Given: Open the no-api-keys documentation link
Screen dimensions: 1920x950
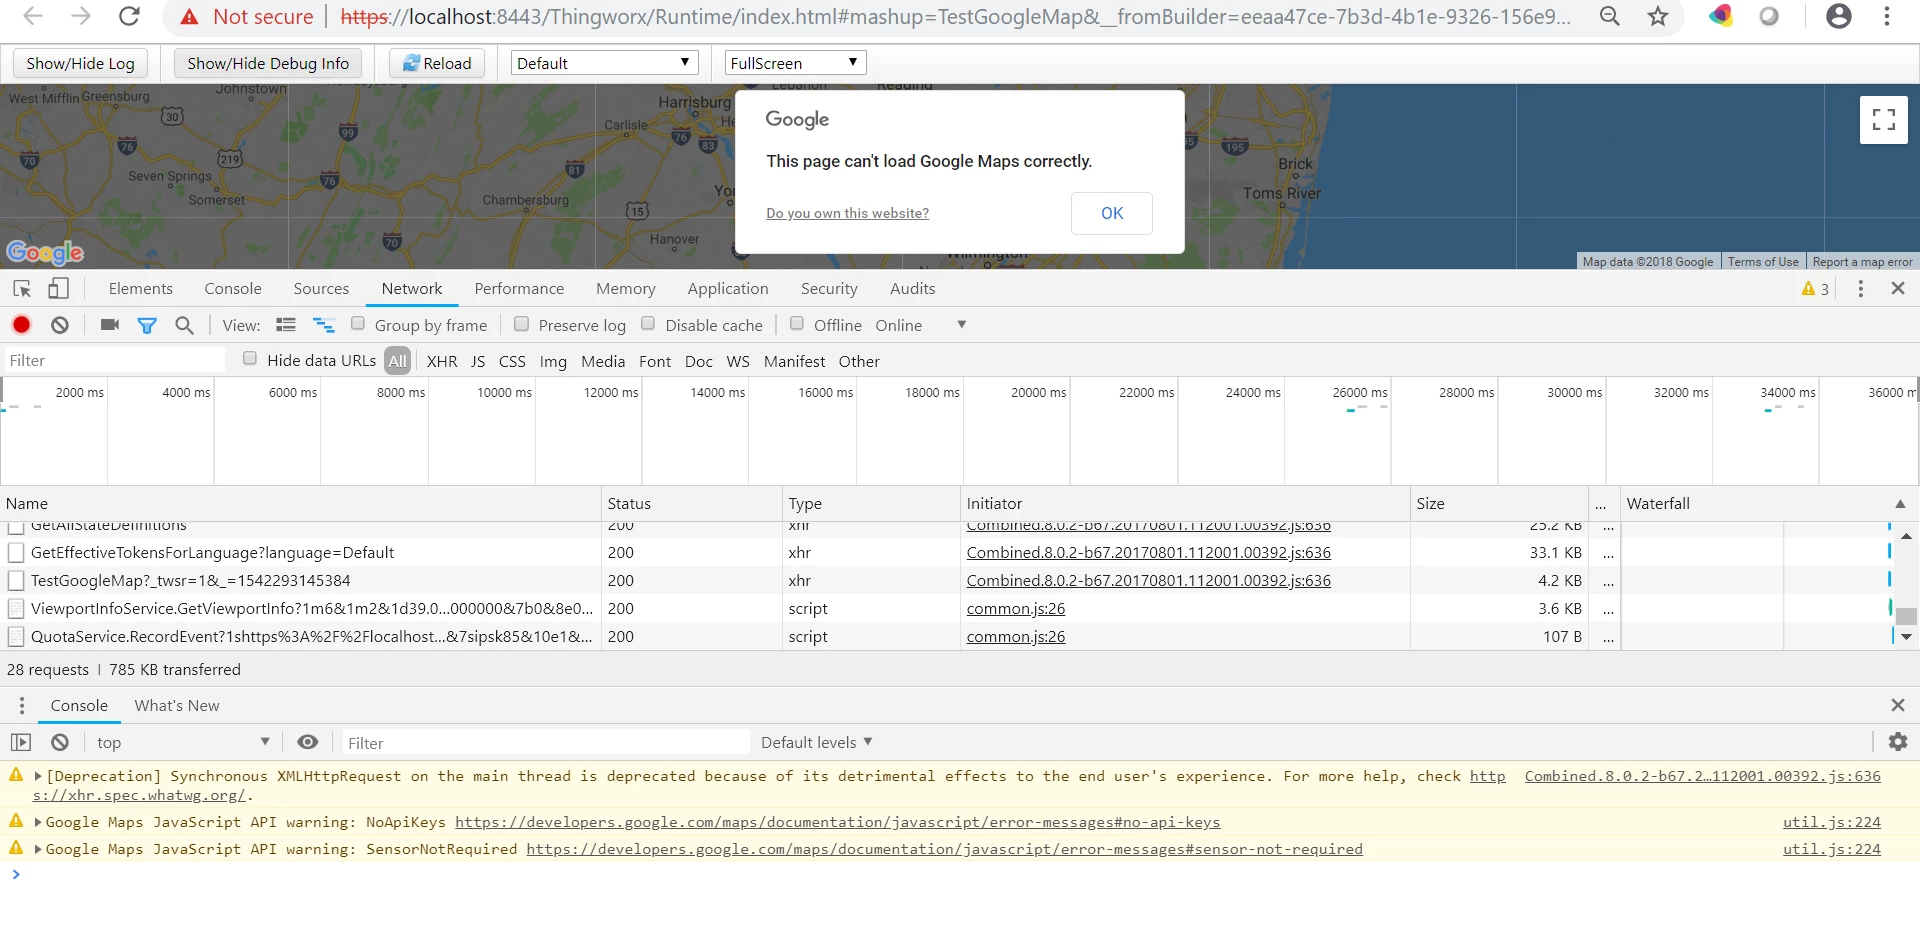Looking at the screenshot, I should pos(838,822).
